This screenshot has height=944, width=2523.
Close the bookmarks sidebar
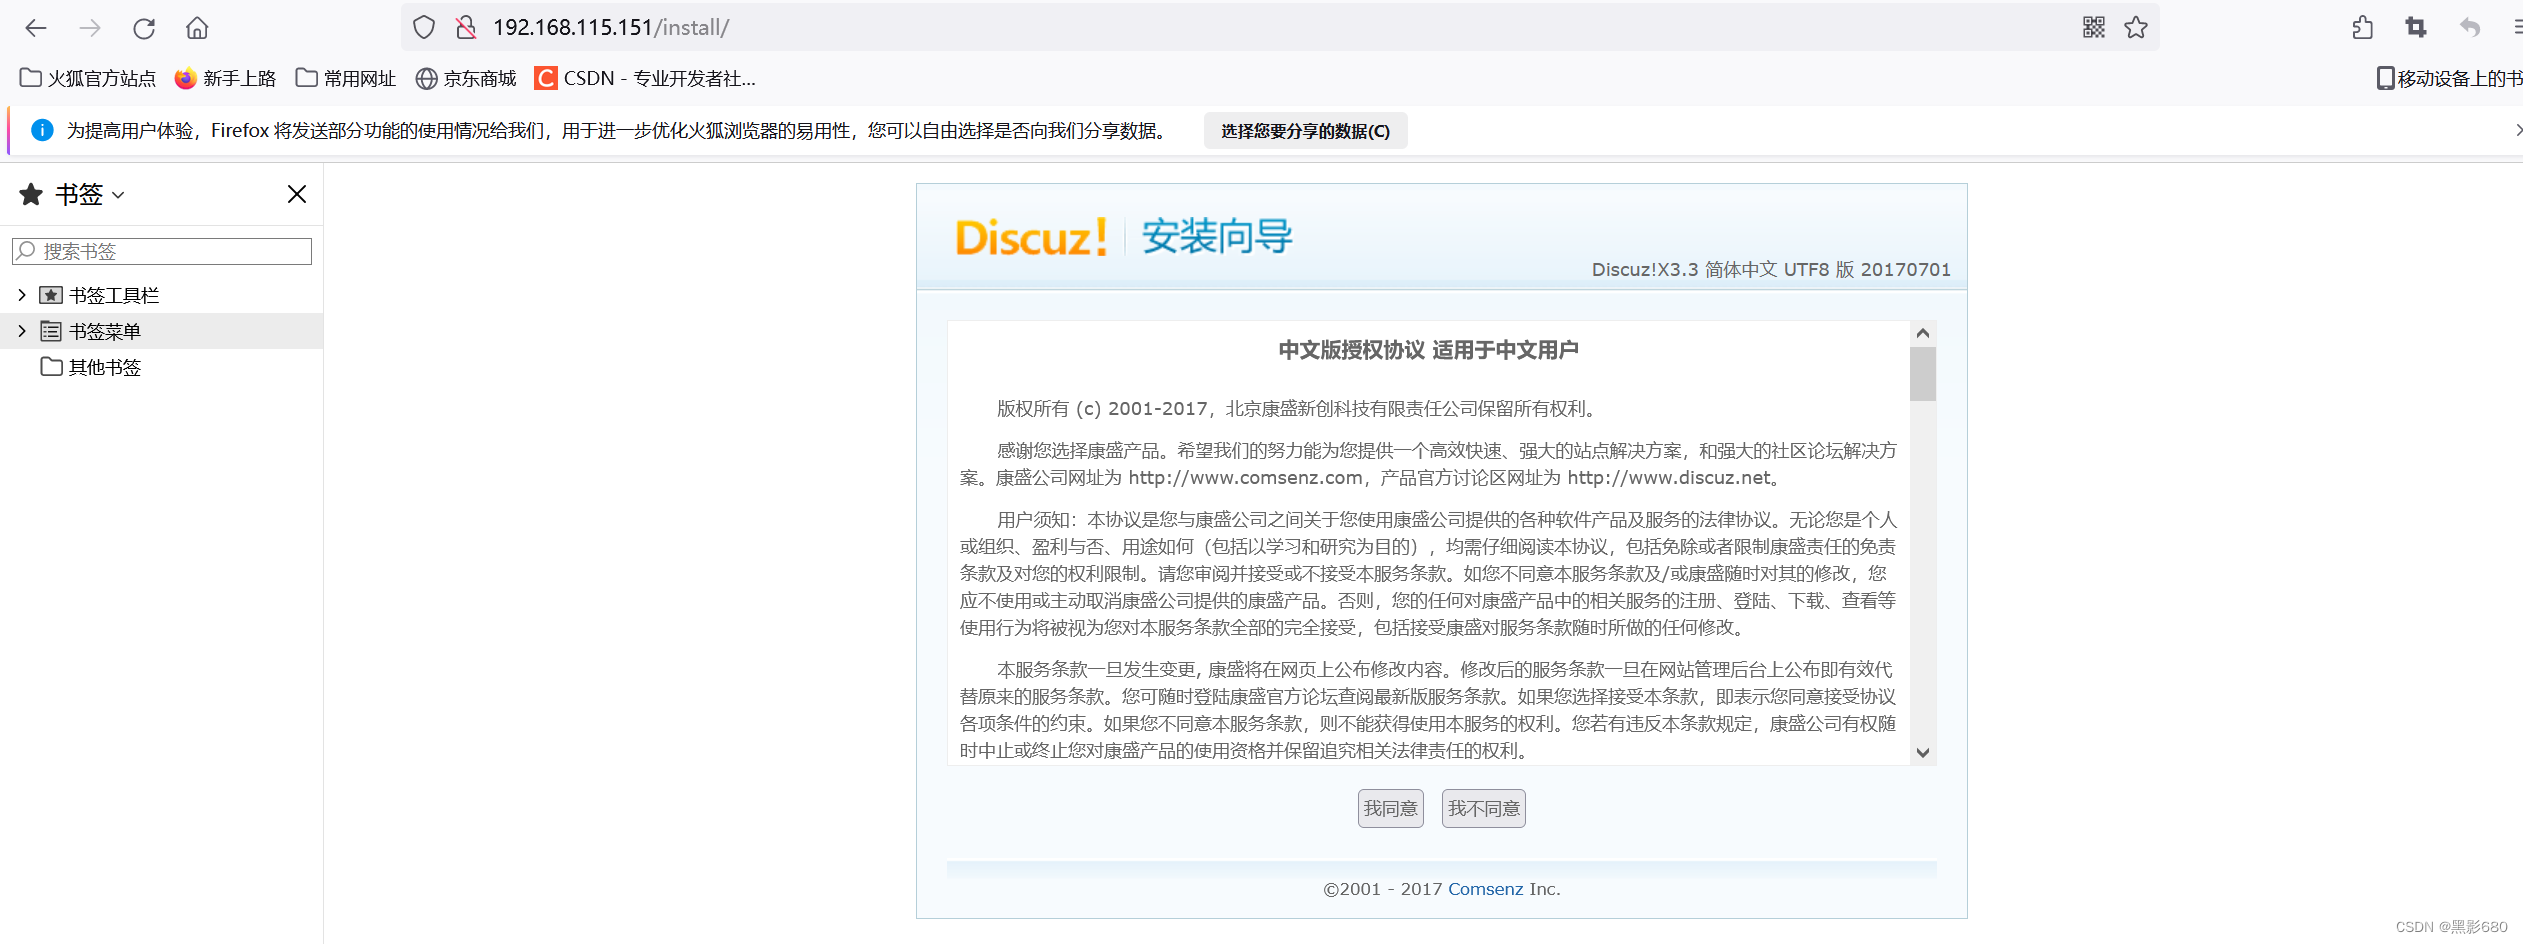297,194
